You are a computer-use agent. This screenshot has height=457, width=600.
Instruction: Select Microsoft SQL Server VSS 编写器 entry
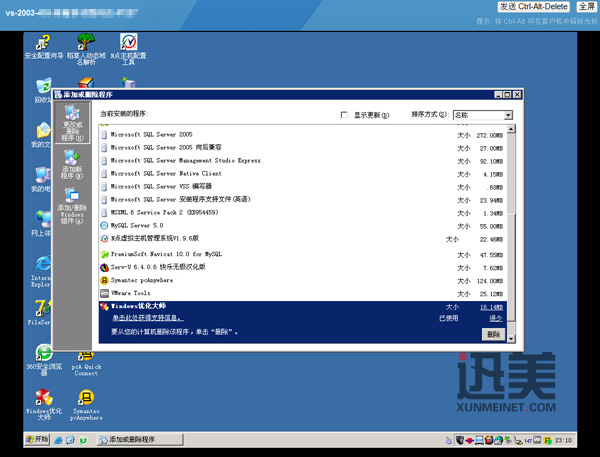click(161, 186)
